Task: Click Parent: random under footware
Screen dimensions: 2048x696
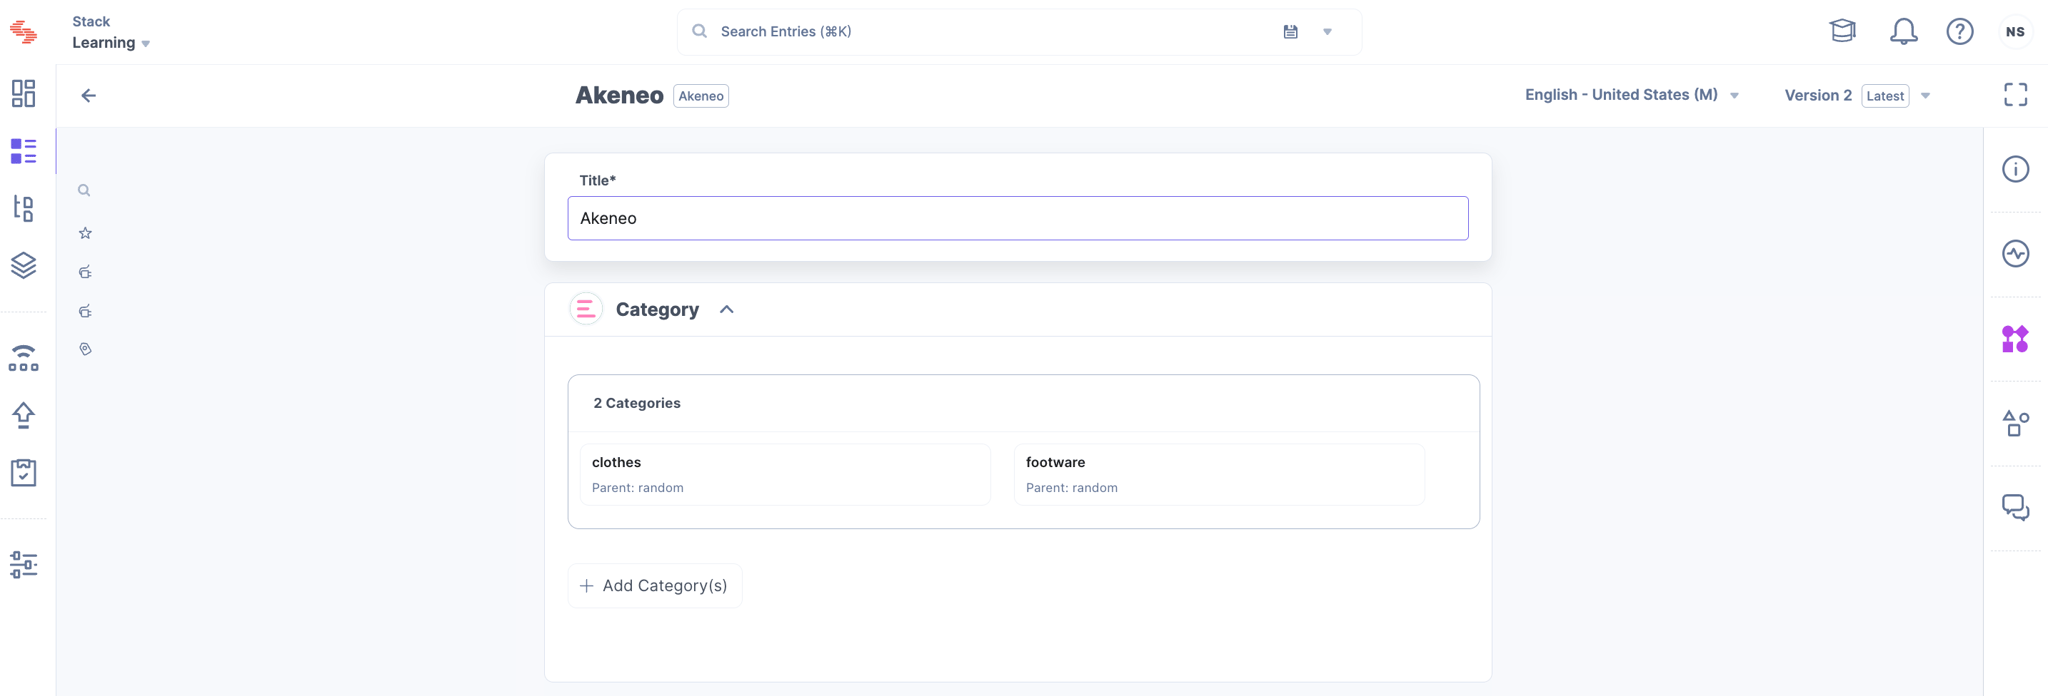Action: coord(1072,488)
